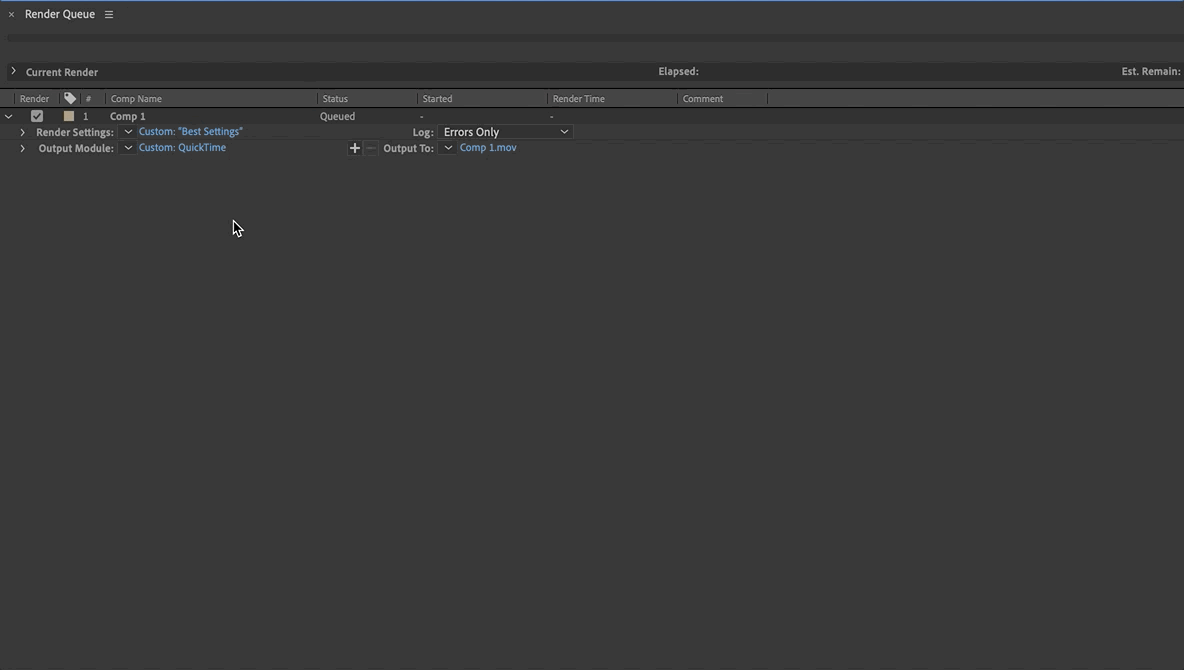Click the Started column header
Image resolution: width=1184 pixels, height=670 pixels.
click(437, 99)
